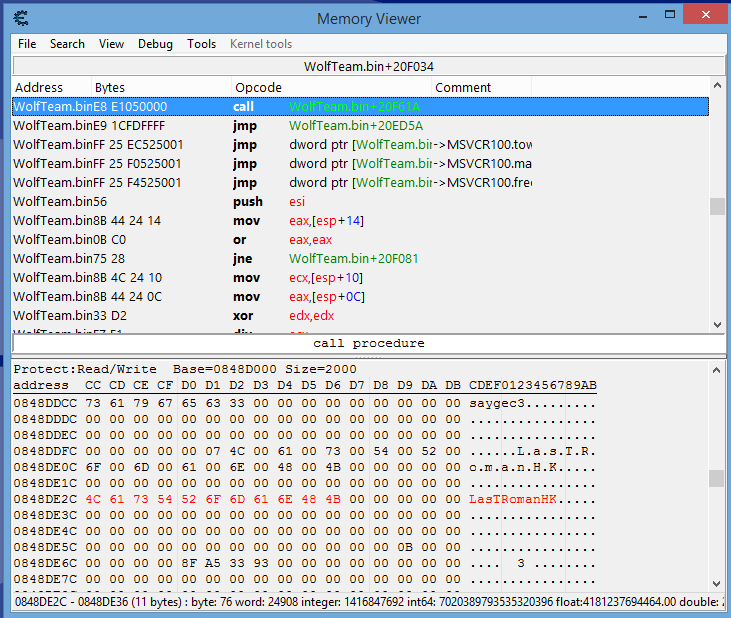731x618 pixels.
Task: Click scroll down arrow of disassembler pane
Action: pos(717,325)
